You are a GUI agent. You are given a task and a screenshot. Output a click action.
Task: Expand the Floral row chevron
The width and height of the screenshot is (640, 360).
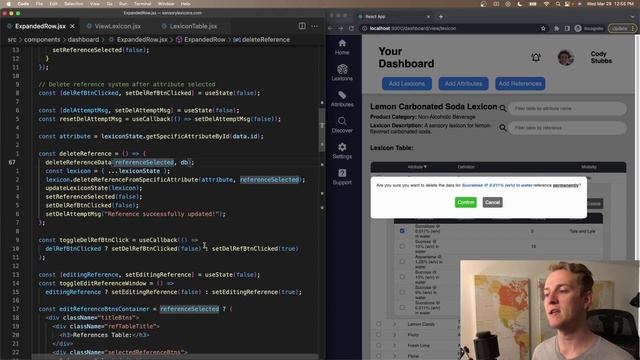pos(395,356)
